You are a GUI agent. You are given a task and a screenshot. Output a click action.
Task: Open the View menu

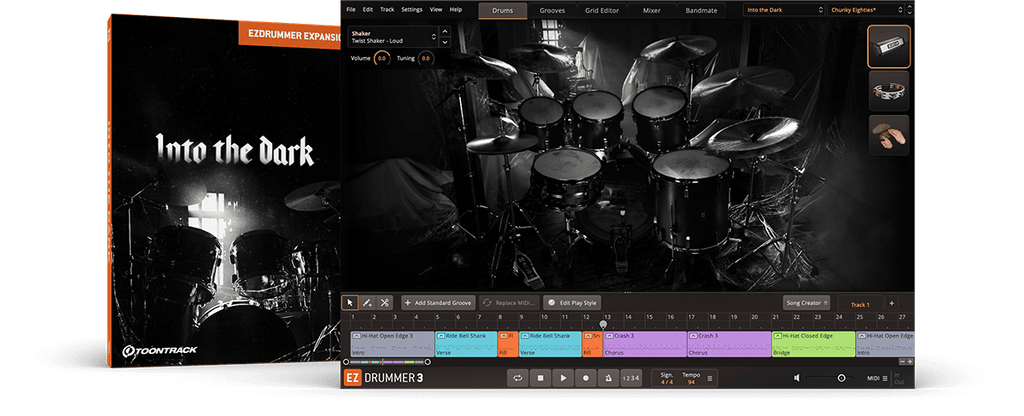coord(436,10)
